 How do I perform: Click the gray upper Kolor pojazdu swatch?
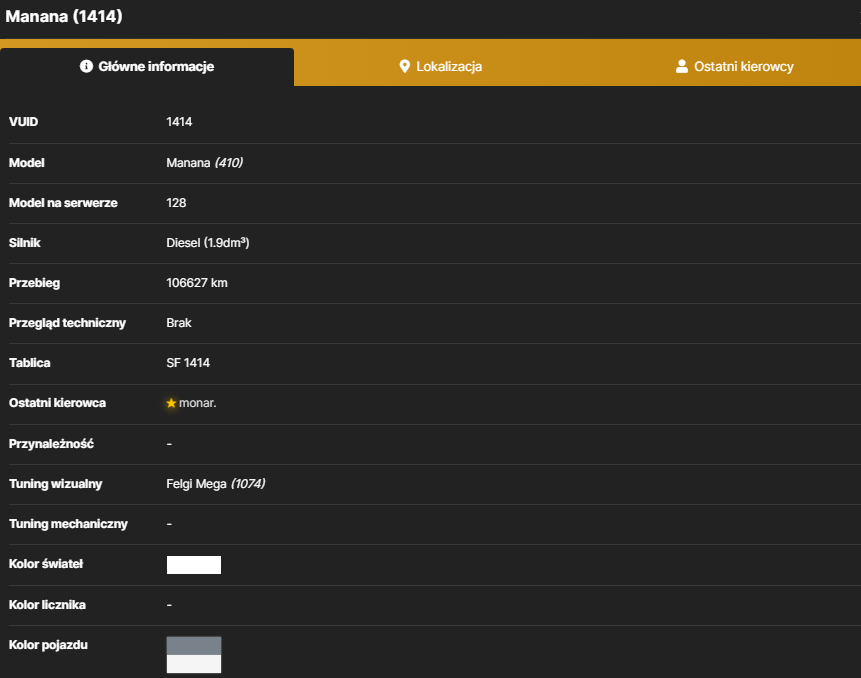pyautogui.click(x=194, y=646)
